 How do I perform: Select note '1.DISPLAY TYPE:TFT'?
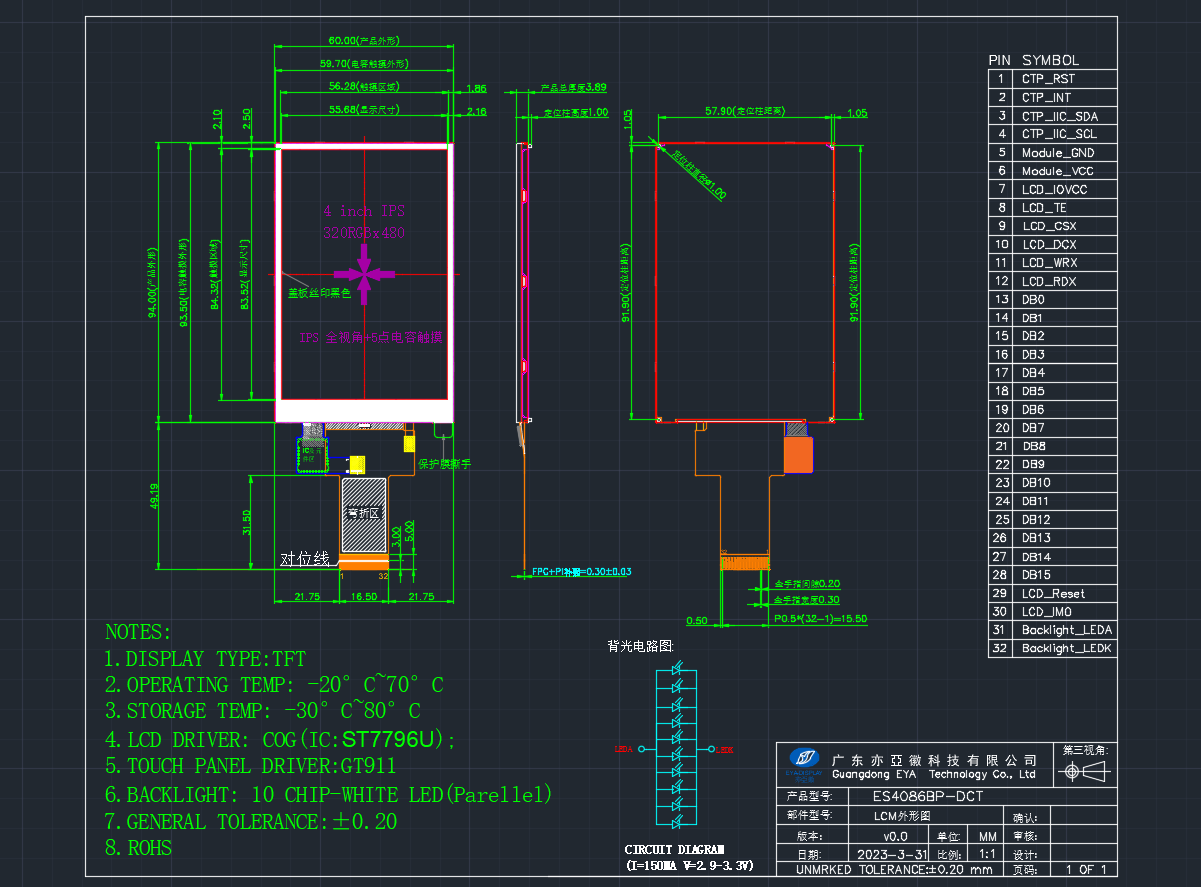205,659
